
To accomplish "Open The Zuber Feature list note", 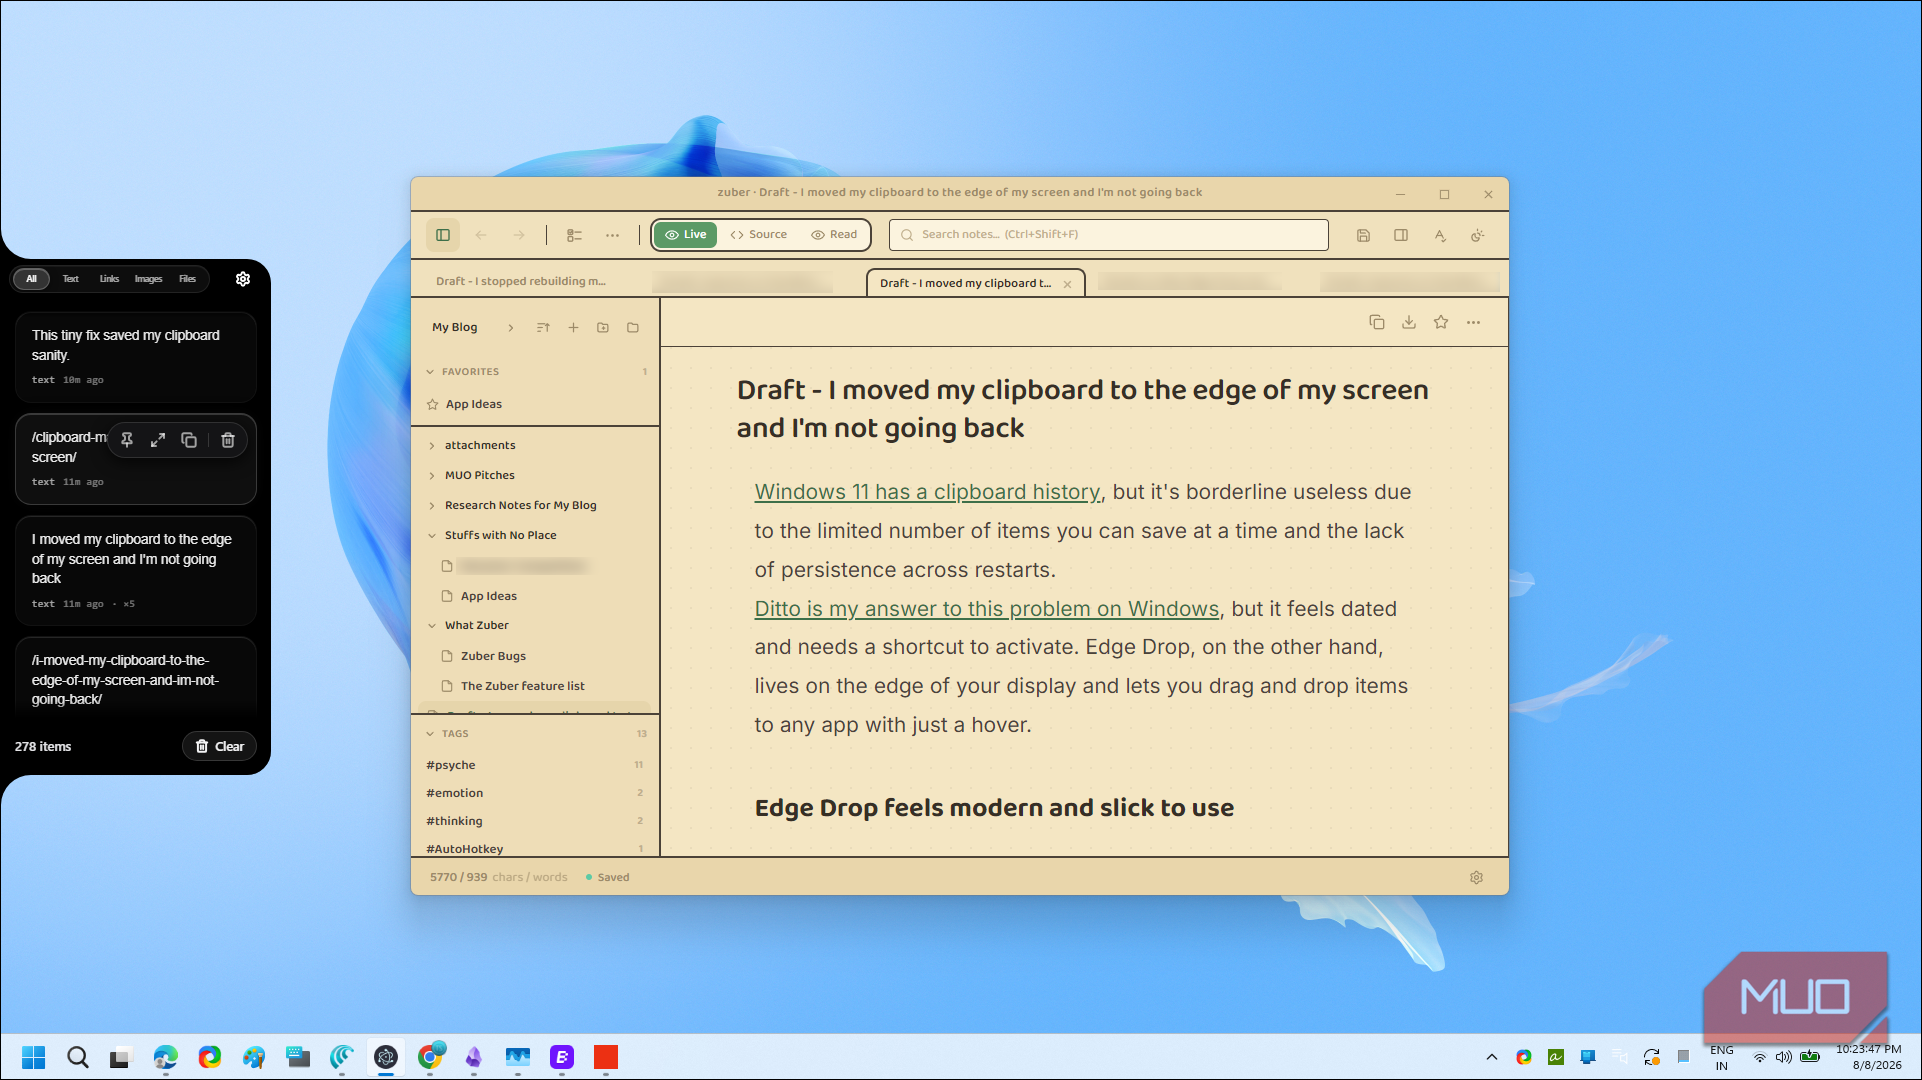I will pyautogui.click(x=522, y=687).
